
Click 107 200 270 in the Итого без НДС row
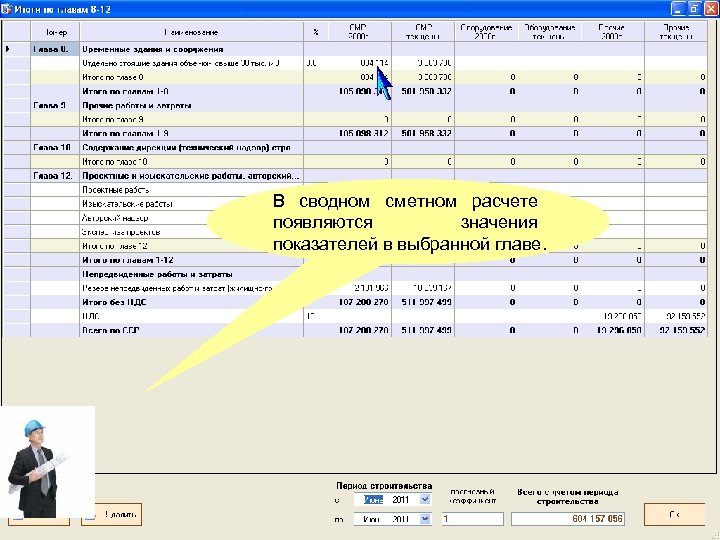(x=364, y=302)
